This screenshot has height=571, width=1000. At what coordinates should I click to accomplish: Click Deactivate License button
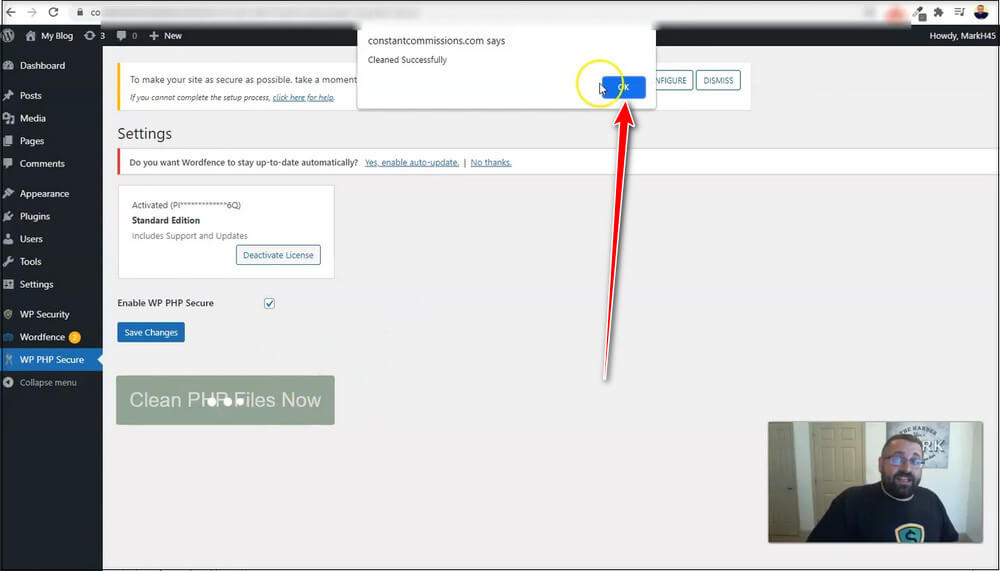[278, 255]
